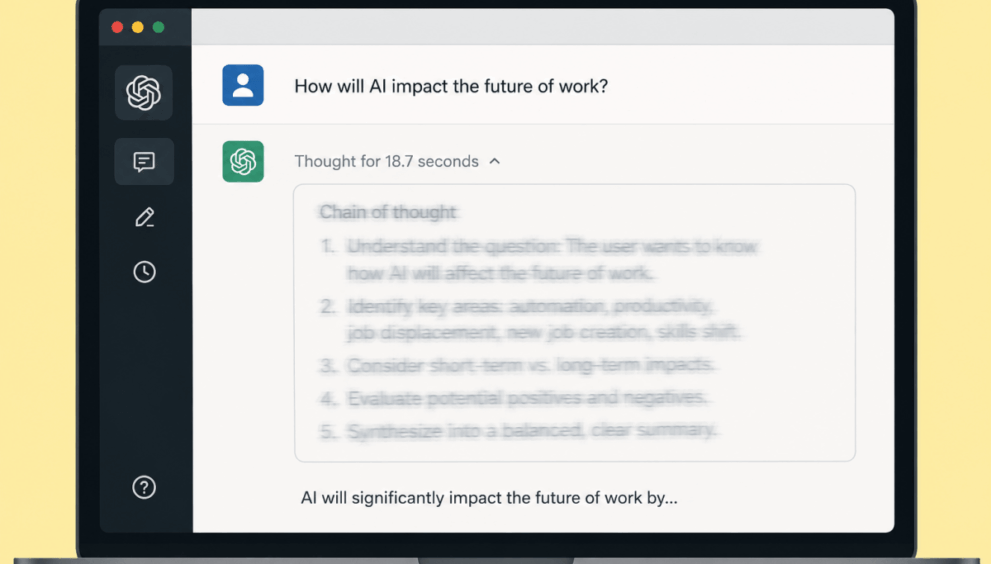The width and height of the screenshot is (991, 564).
Task: Collapse thinking with the chevron arrow
Action: (495, 161)
